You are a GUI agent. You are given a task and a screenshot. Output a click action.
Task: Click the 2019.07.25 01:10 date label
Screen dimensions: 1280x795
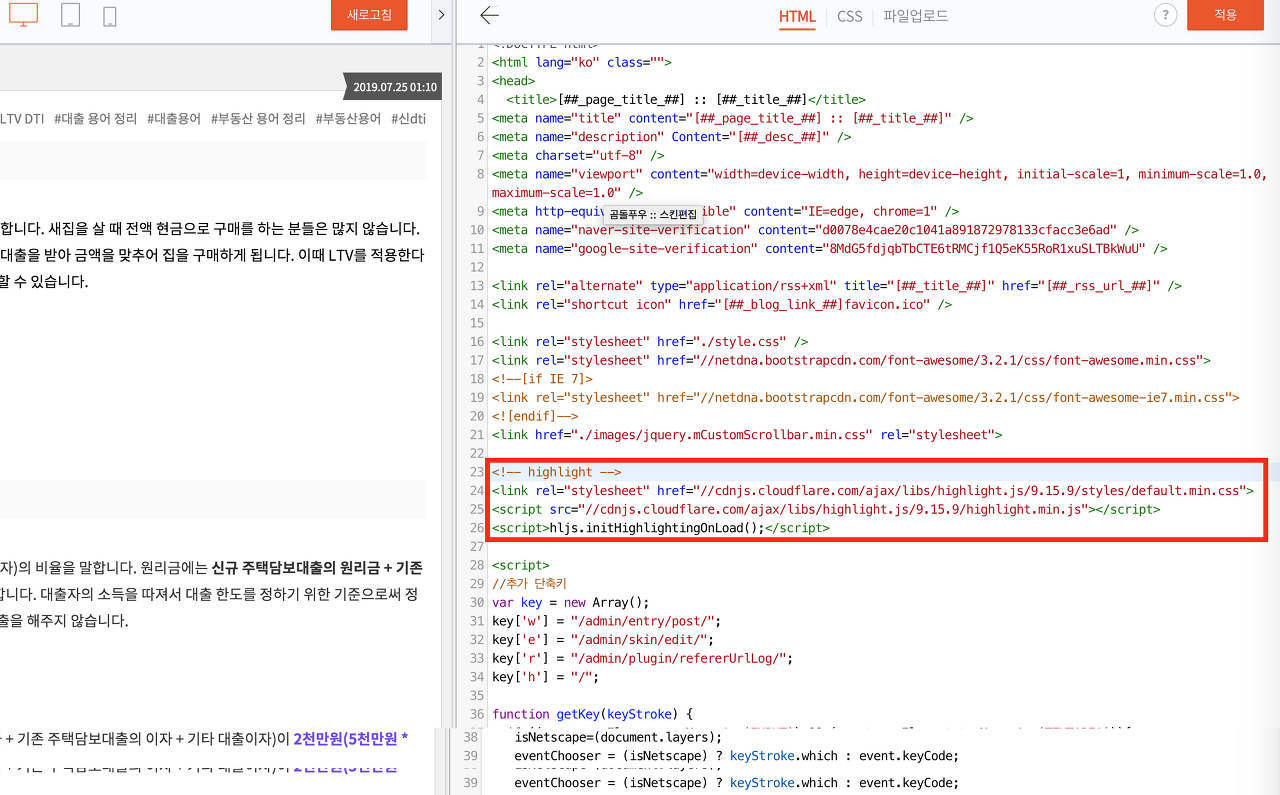[394, 87]
